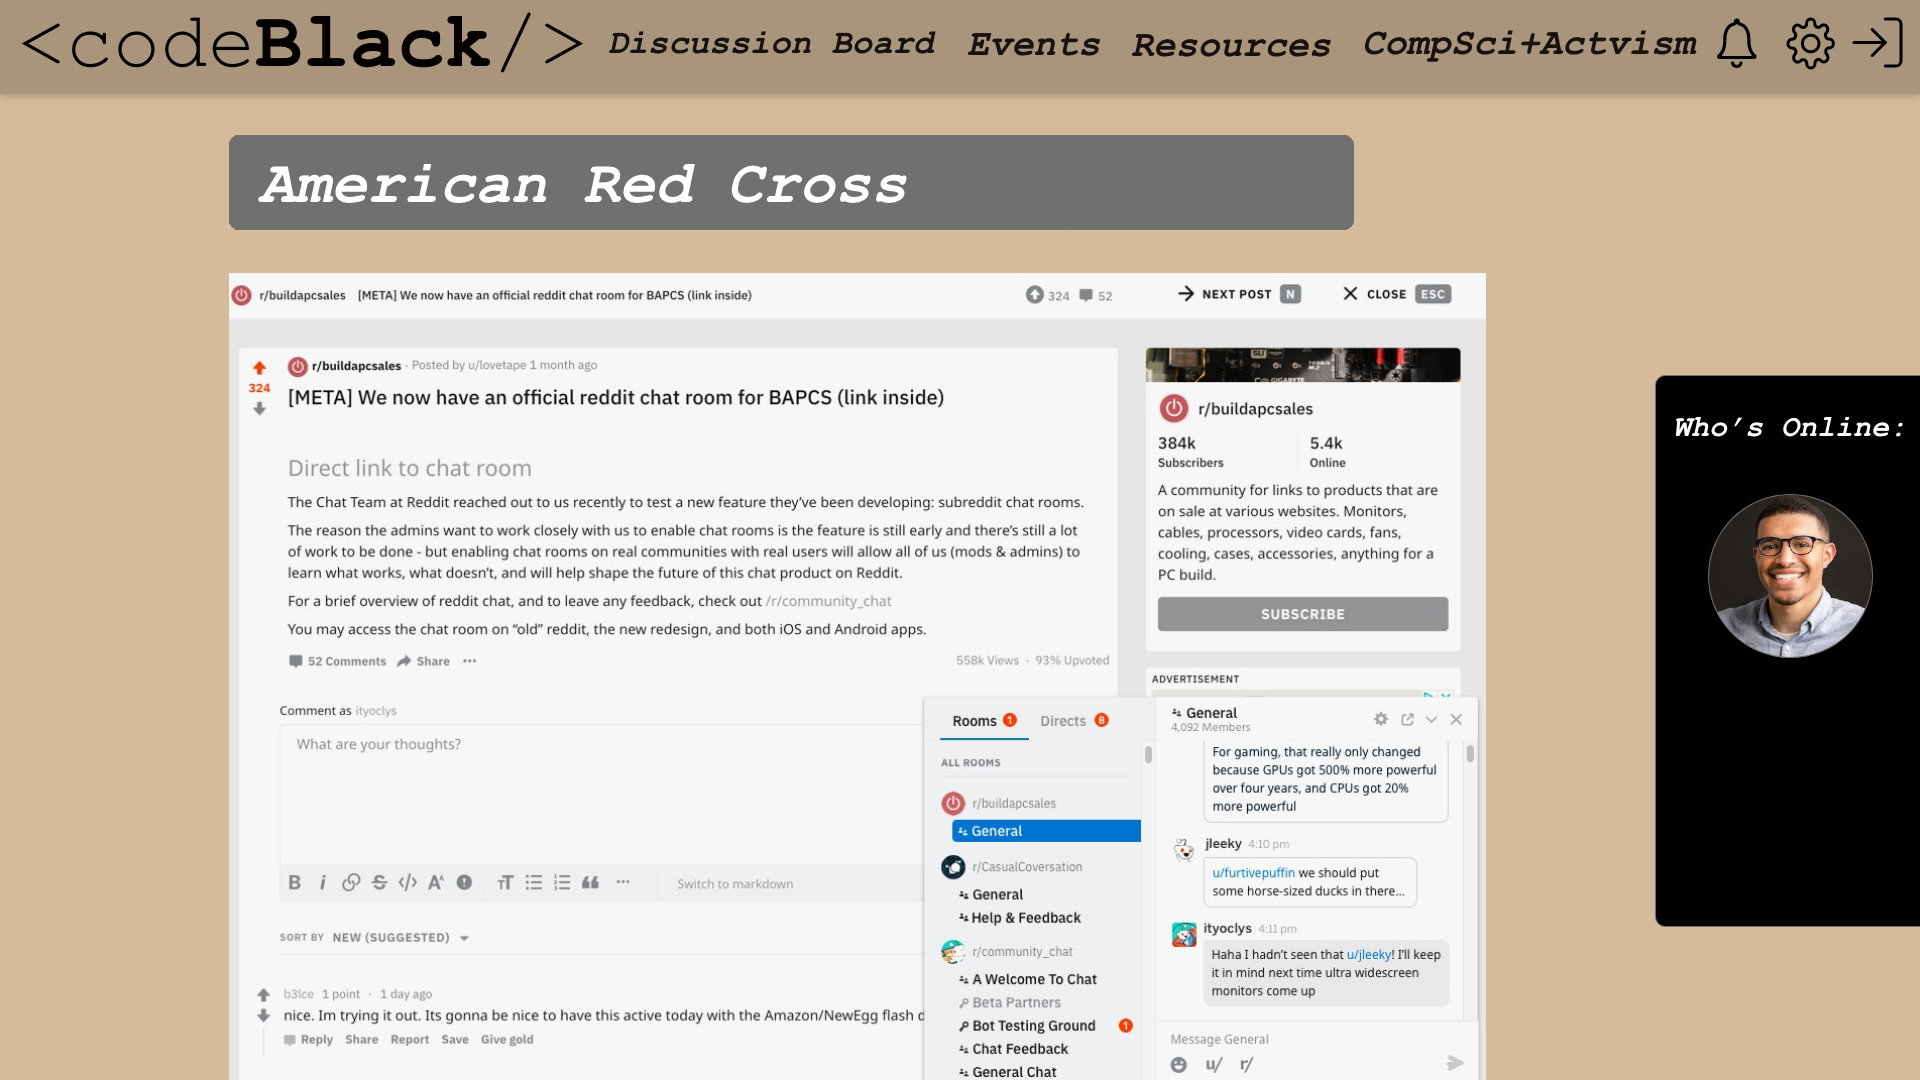Switch to markdown editor mode
The image size is (1920, 1080).
(735, 884)
